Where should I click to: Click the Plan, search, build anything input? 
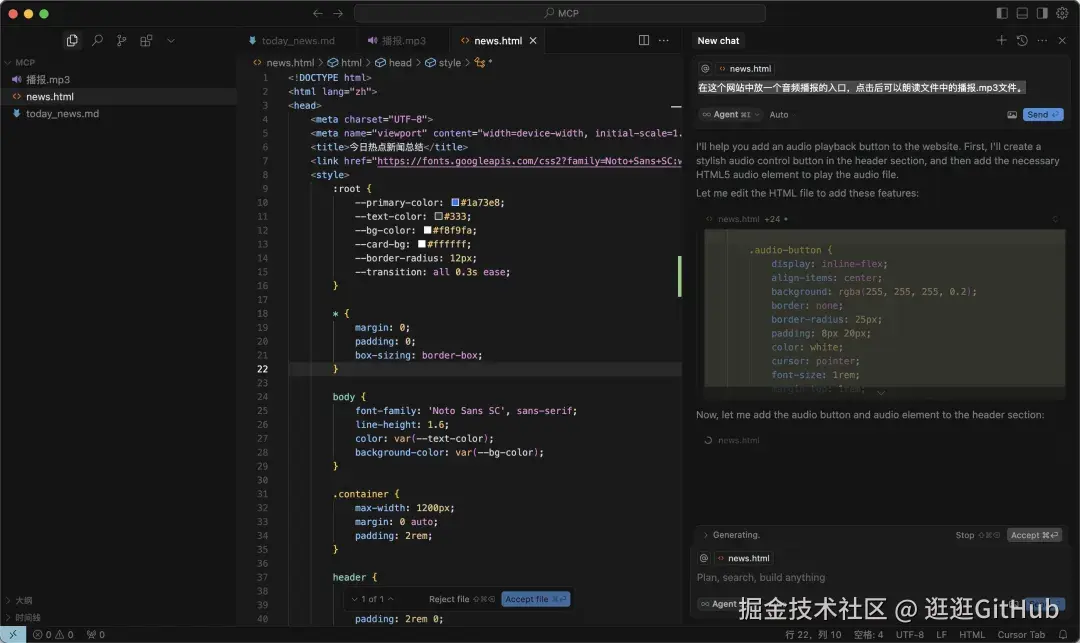(x=880, y=578)
